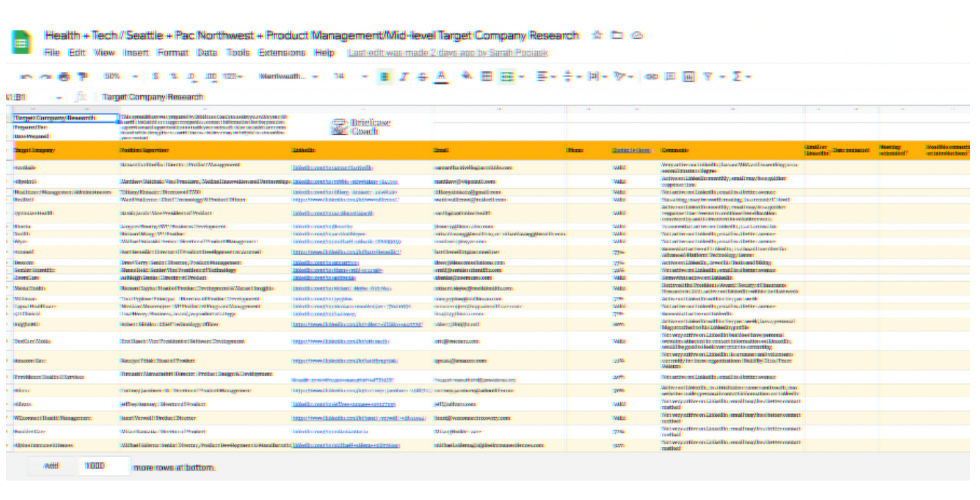Click the Redo arrow in toolbar
The height and width of the screenshot is (500, 980).
tap(45, 77)
